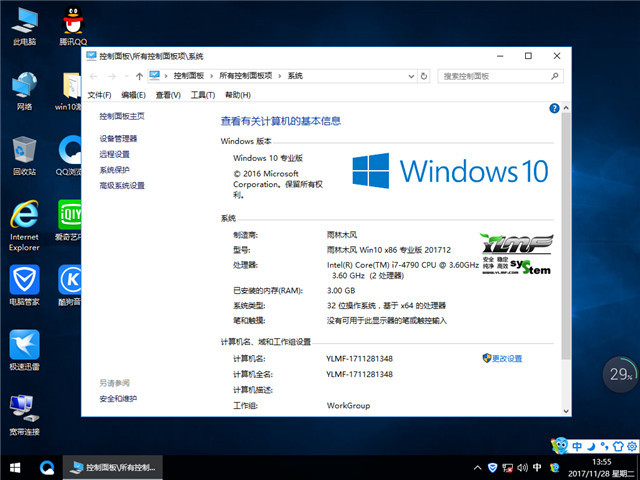Launch Internet Explorer from the desktop
This screenshot has height=480, width=640.
tap(24, 225)
